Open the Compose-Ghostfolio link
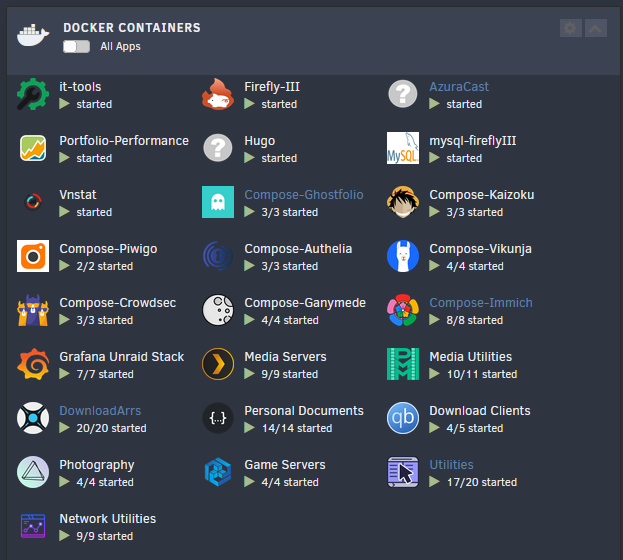Viewport: 623px width, 560px height. tap(304, 195)
